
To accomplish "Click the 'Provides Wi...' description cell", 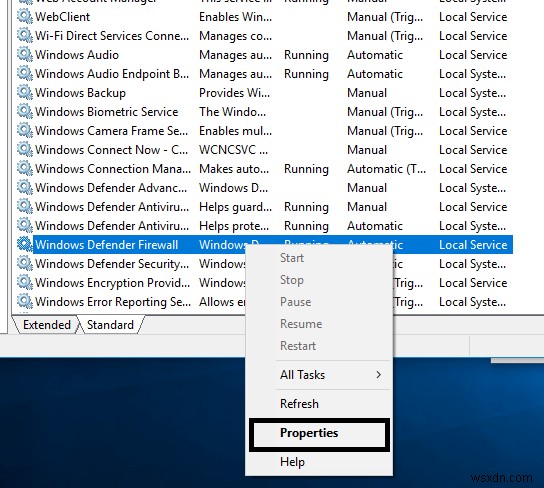I will pyautogui.click(x=234, y=93).
